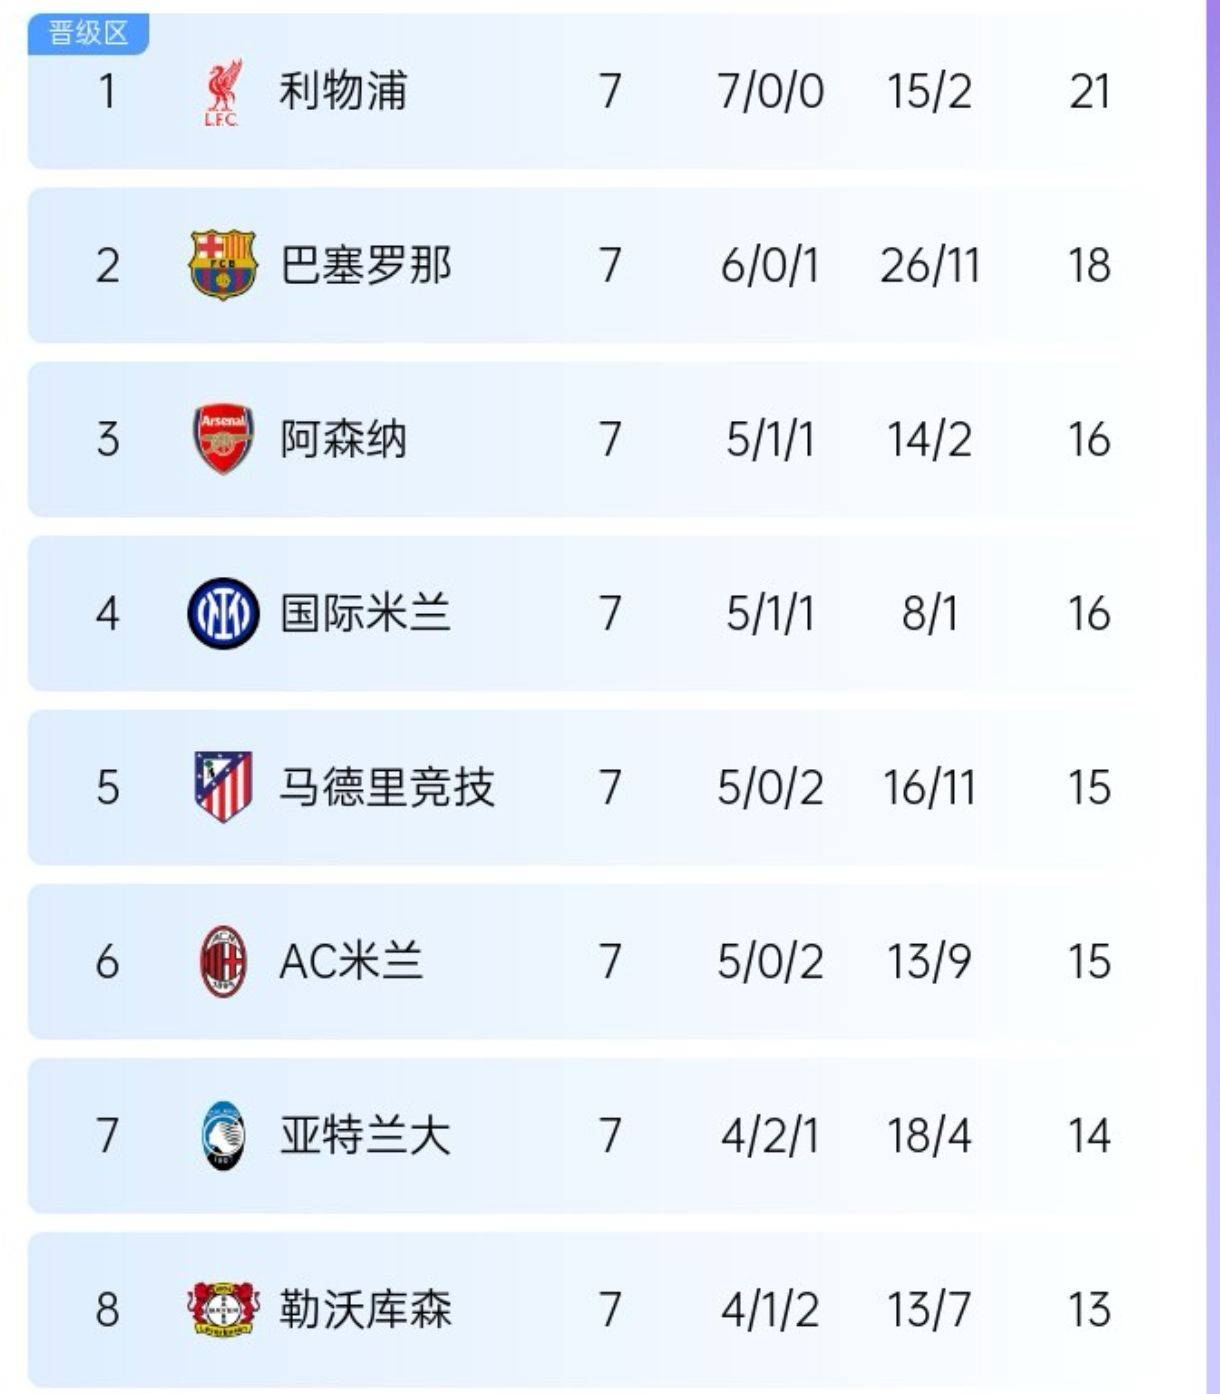Tap the Inter Milan logo

coord(223,613)
